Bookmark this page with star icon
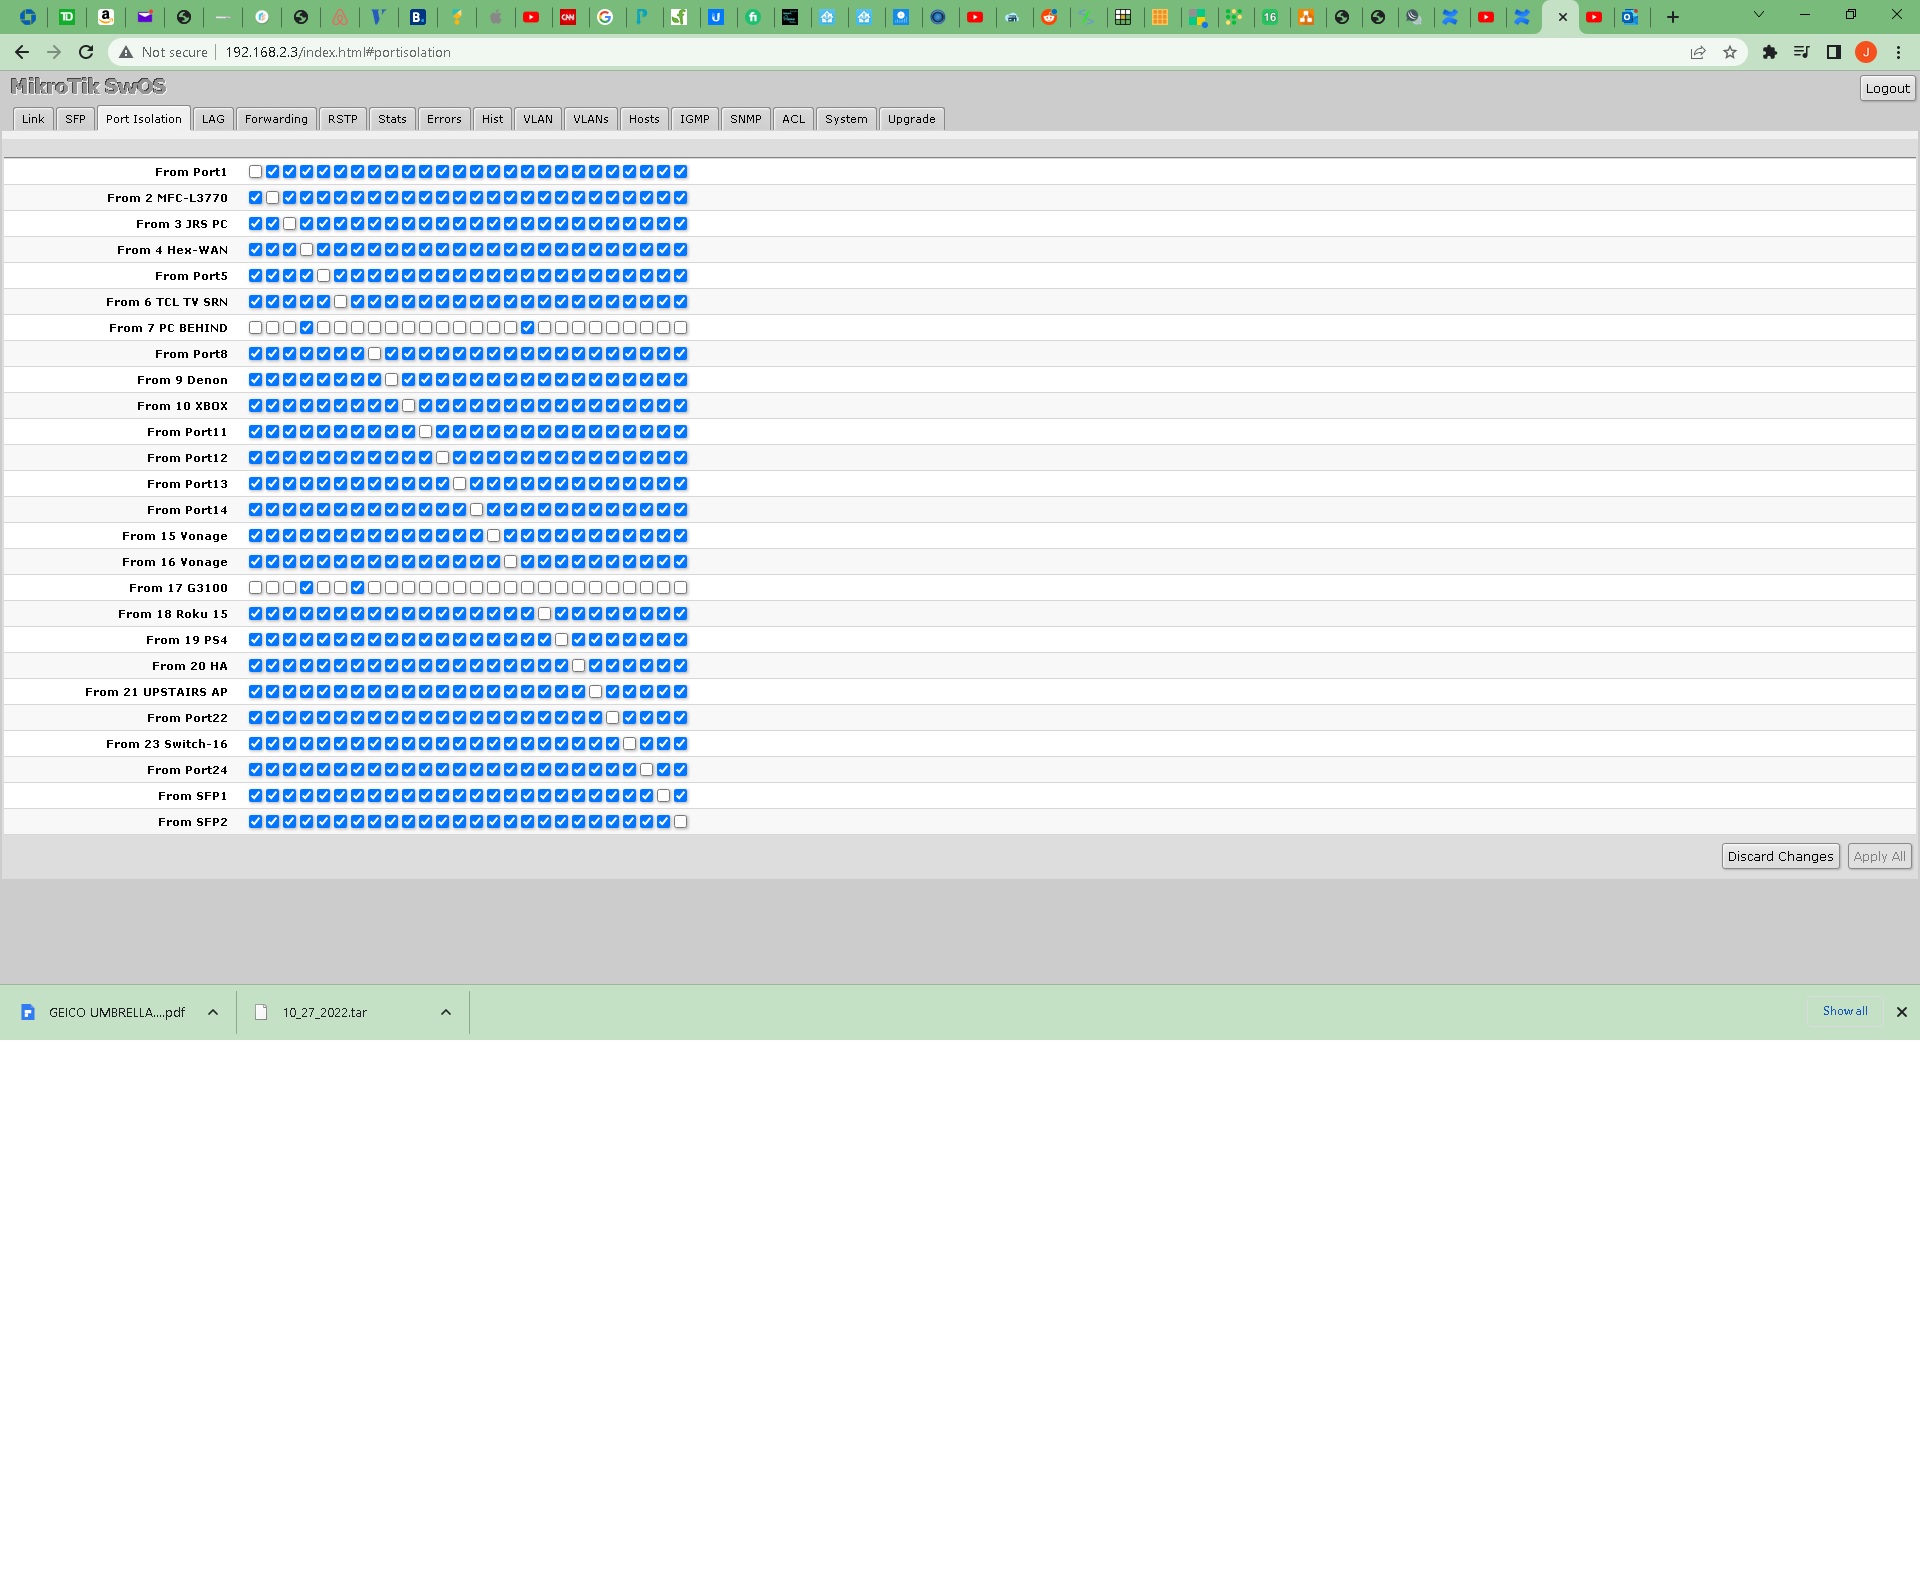 (x=1730, y=52)
